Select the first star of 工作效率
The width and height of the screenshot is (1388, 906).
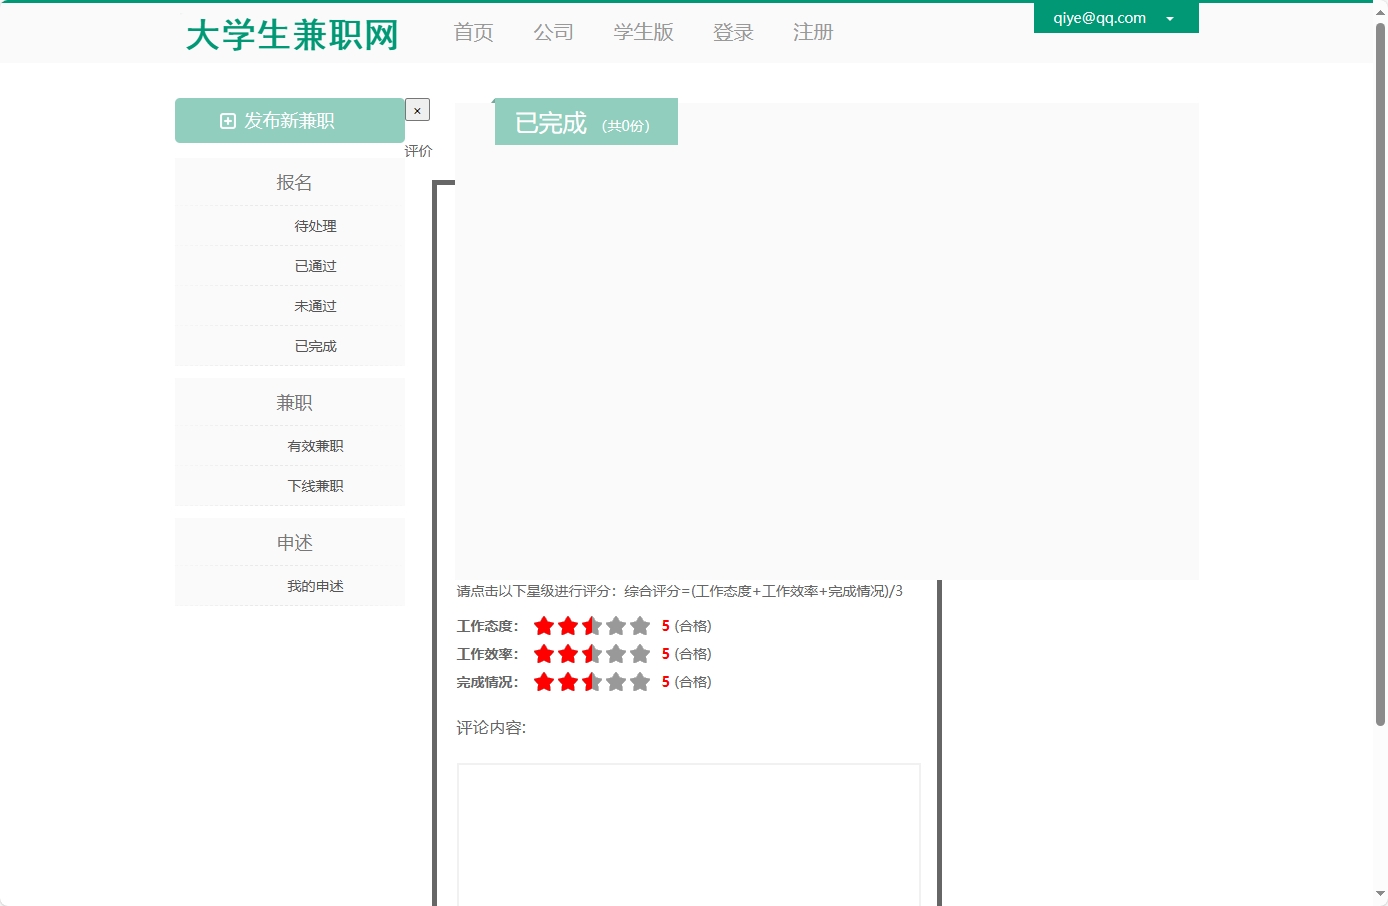tap(543, 653)
